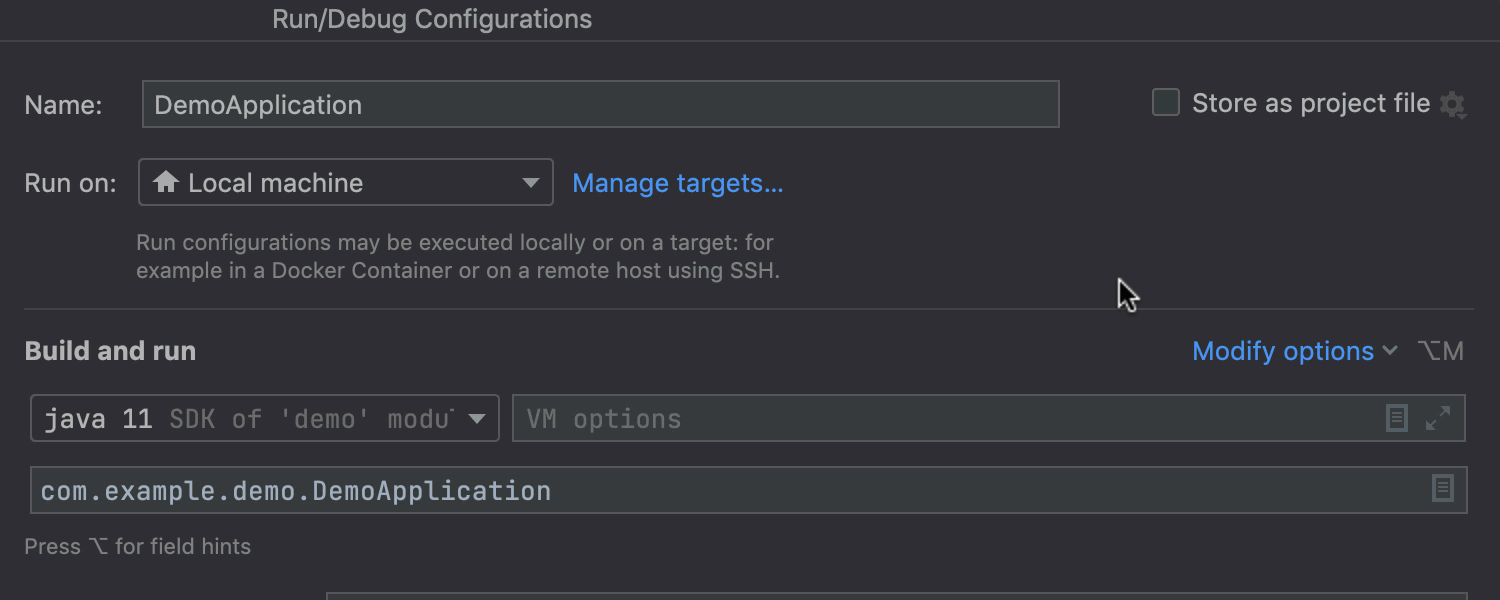
Task: Click the main class field com.example.demo.DemoApplication
Action: click(x=720, y=490)
